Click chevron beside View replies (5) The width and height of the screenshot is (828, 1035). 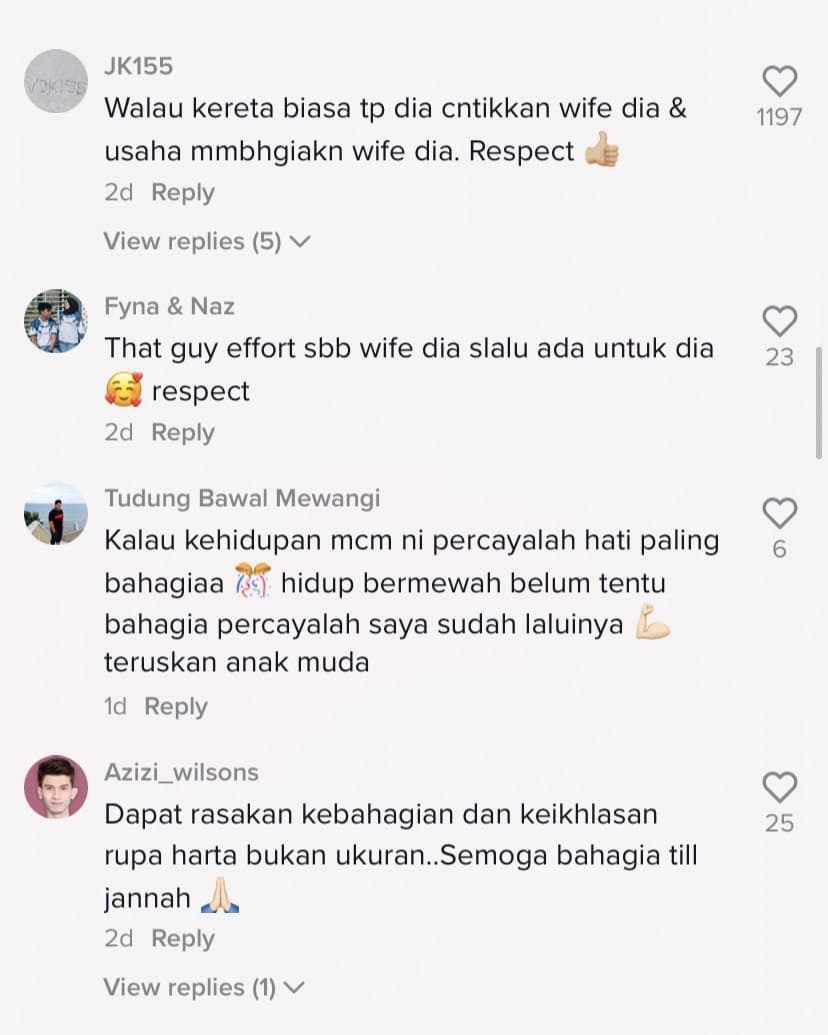tap(300, 242)
